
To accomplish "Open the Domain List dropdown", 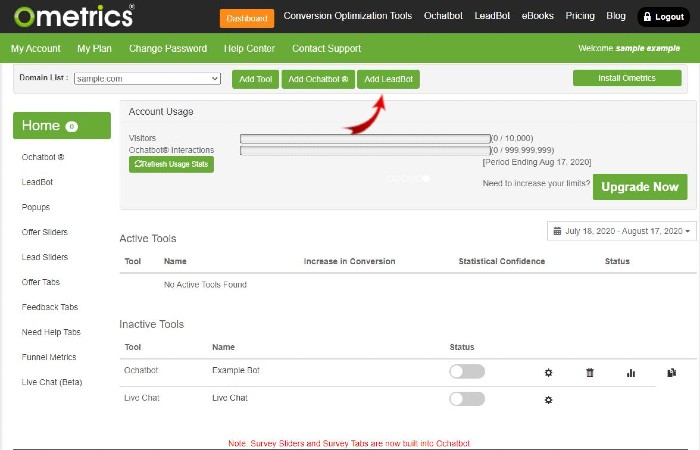I will [x=147, y=79].
